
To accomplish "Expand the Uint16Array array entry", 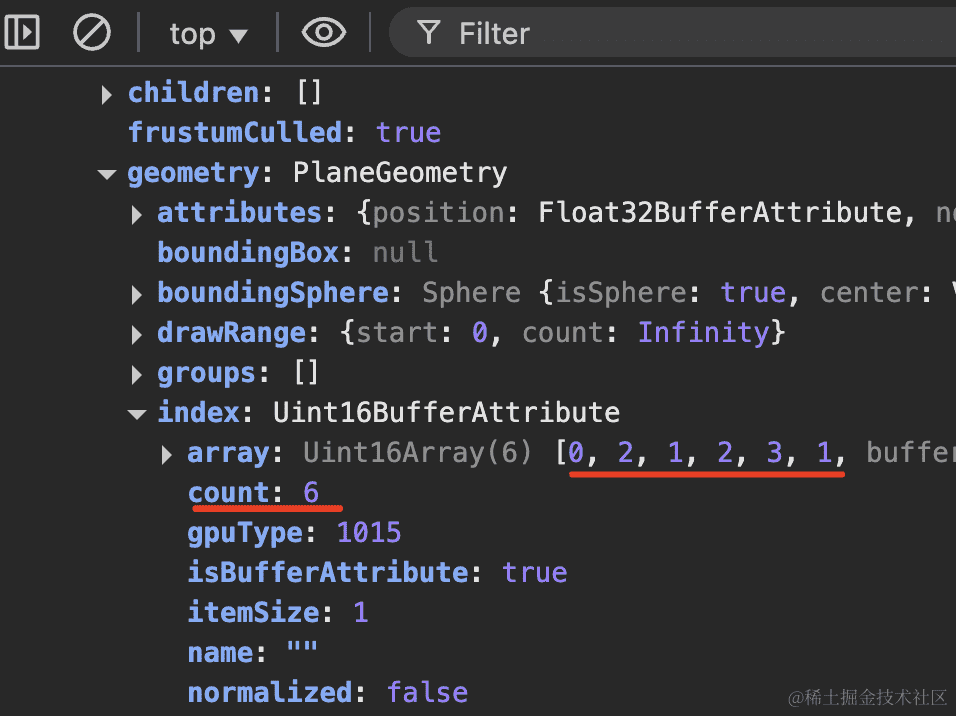I will point(167,454).
